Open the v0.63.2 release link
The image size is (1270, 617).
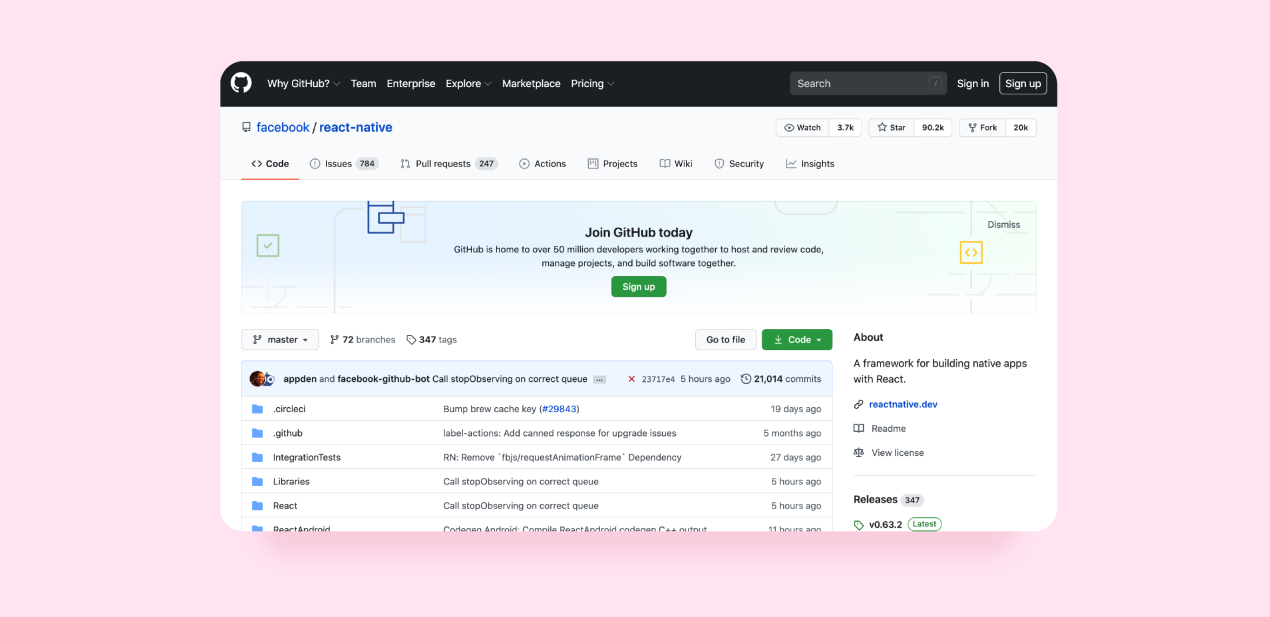click(x=886, y=524)
